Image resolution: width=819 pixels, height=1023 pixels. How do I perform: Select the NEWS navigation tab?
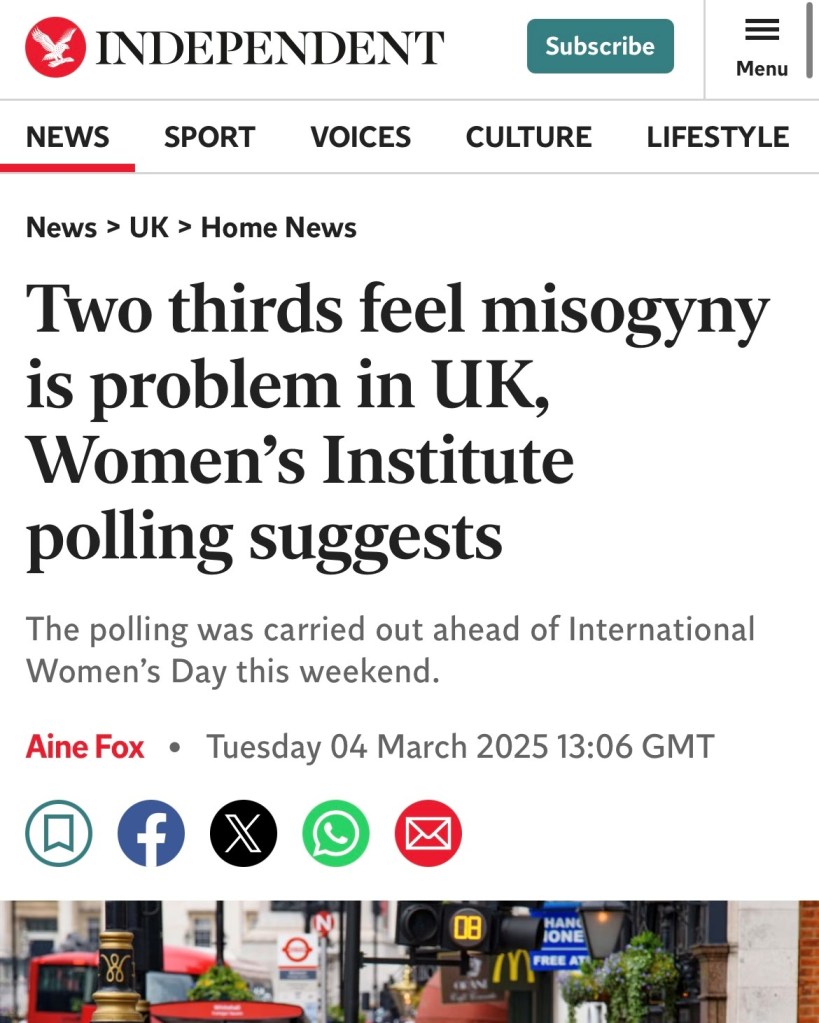(x=67, y=137)
